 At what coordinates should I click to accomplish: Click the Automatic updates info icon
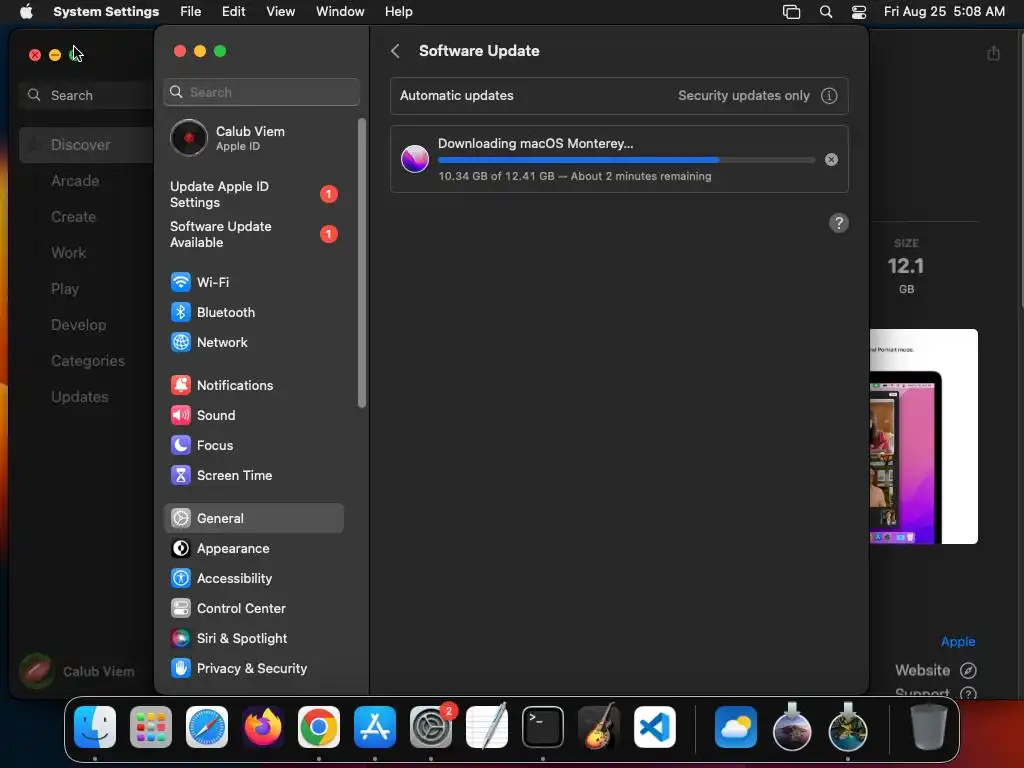pyautogui.click(x=829, y=96)
